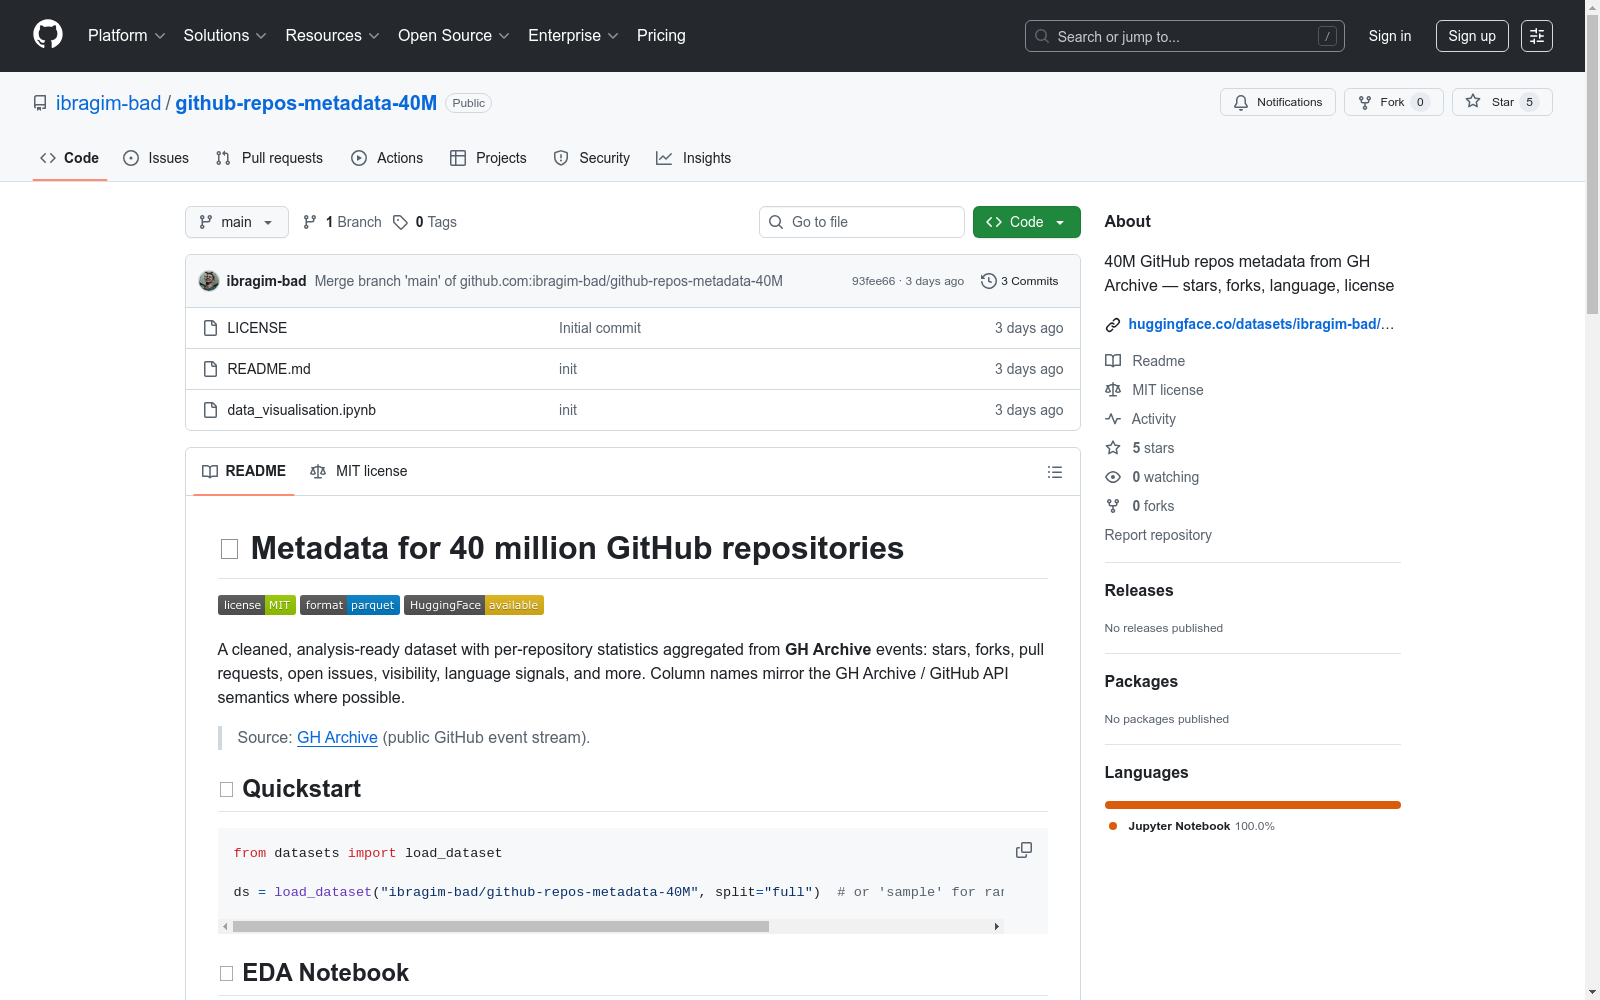Screen dimensions: 1600x1000
Task: Open the ibragim-bad owner link in breadcrumb
Action: [x=108, y=103]
